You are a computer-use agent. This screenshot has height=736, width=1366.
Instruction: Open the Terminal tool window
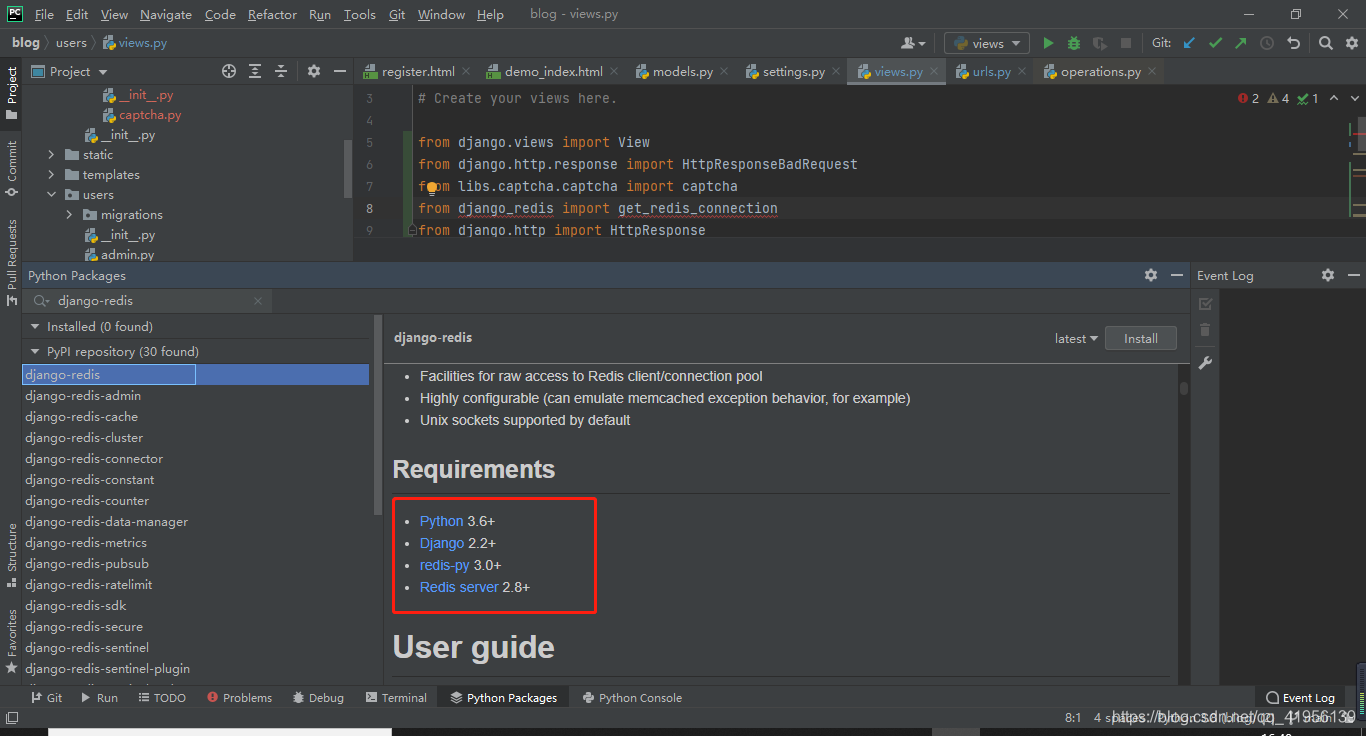(x=396, y=698)
